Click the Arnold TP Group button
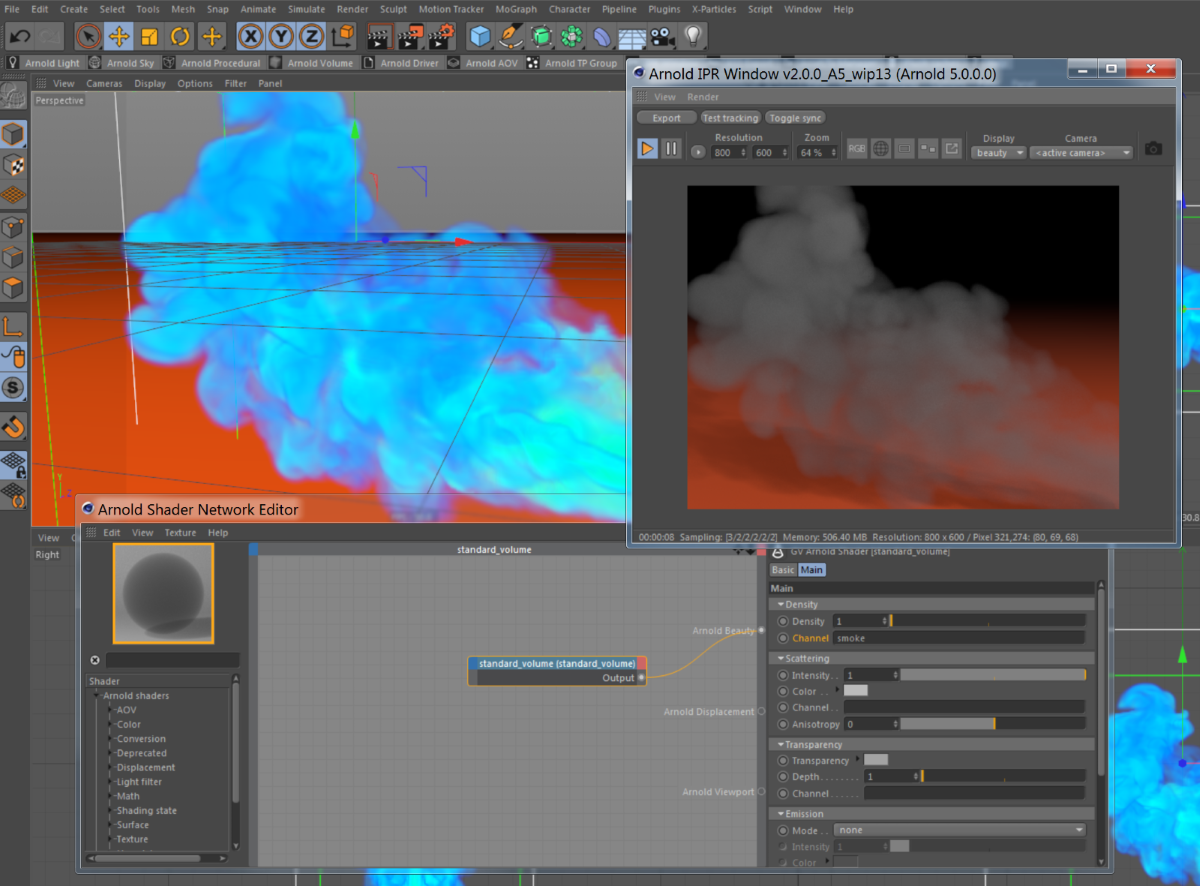This screenshot has width=1200, height=886. [574, 63]
